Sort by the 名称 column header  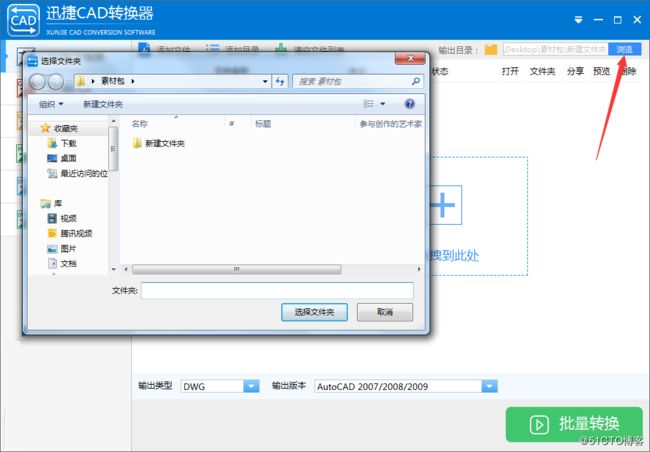pyautogui.click(x=139, y=124)
